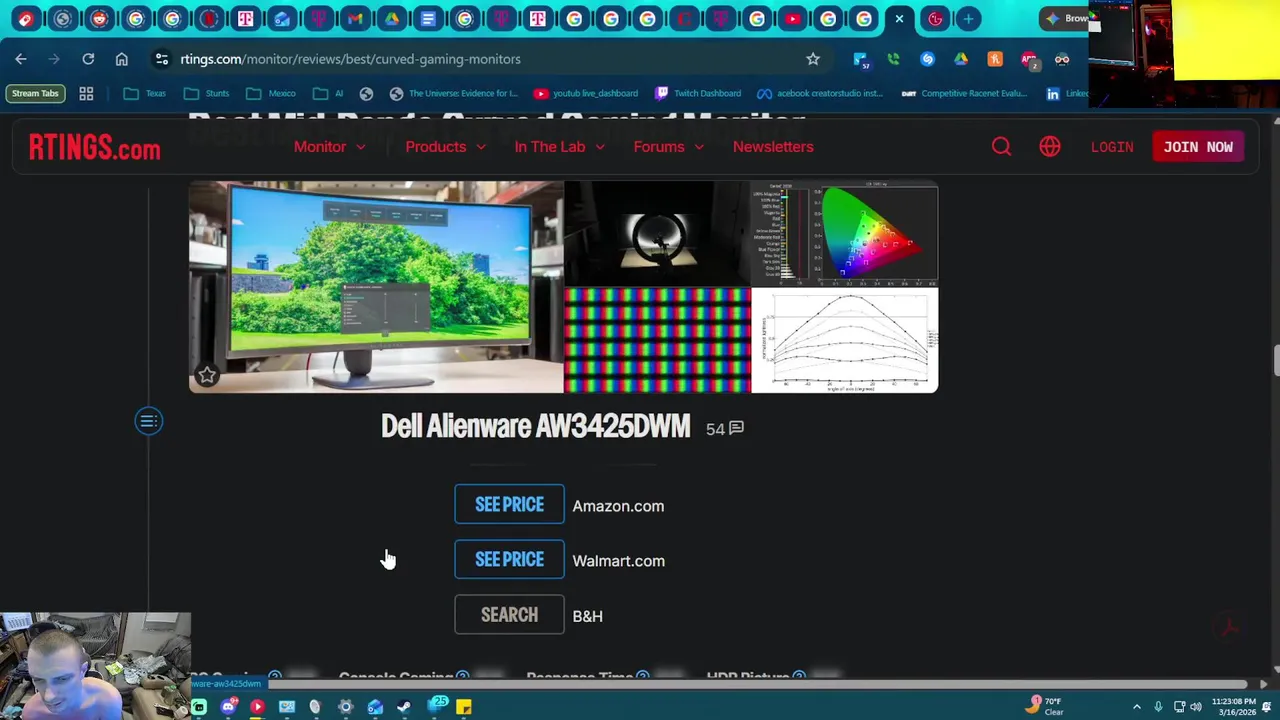Open the Stunts bookmark folder
The width and height of the screenshot is (1280, 720).
click(x=207, y=93)
